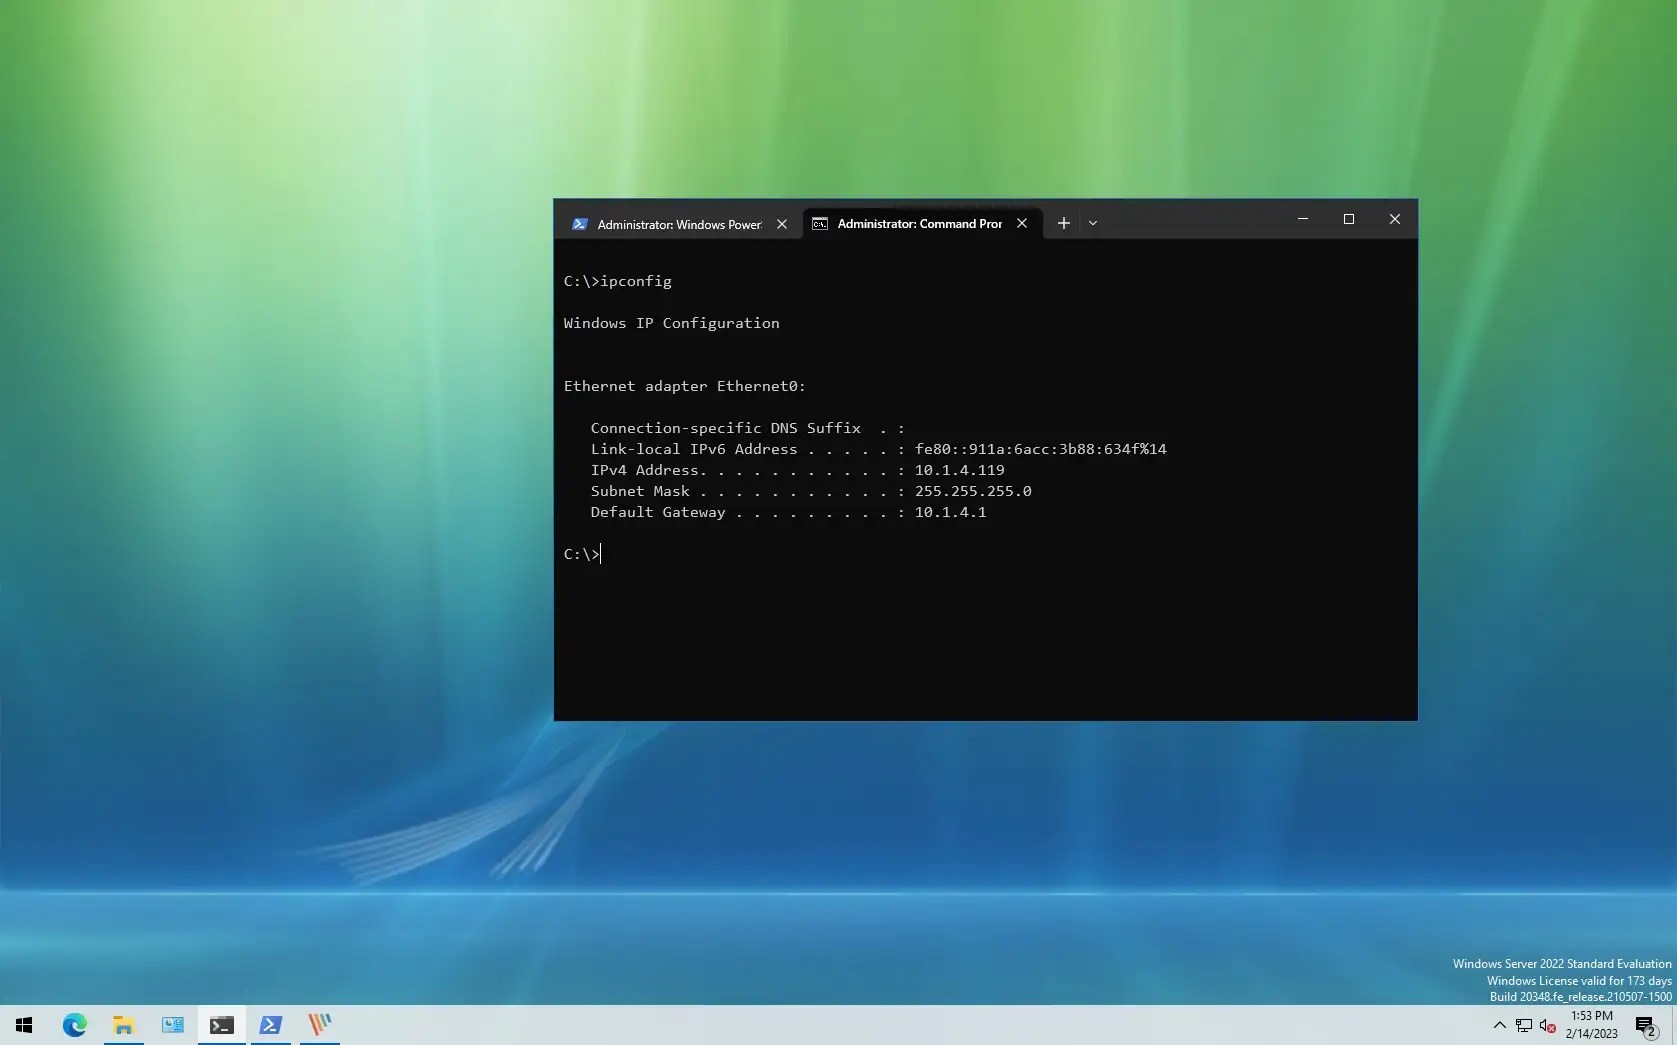The image size is (1677, 1045).
Task: Expand hidden icons in the system tray
Action: tap(1498, 1025)
